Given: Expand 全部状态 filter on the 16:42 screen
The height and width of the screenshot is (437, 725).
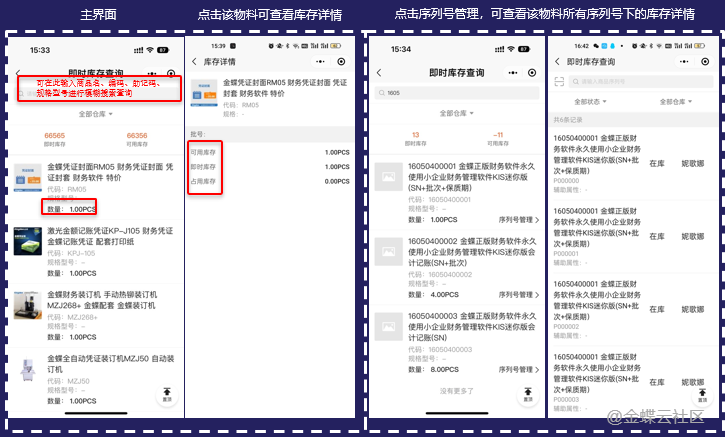Looking at the screenshot, I should coord(590,102).
